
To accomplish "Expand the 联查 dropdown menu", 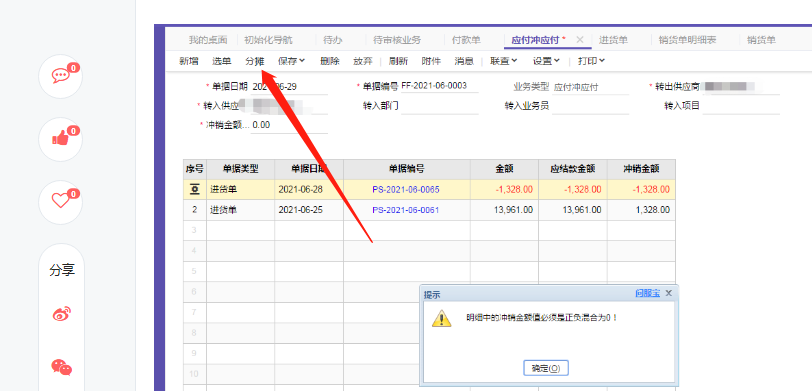I will (x=504, y=61).
